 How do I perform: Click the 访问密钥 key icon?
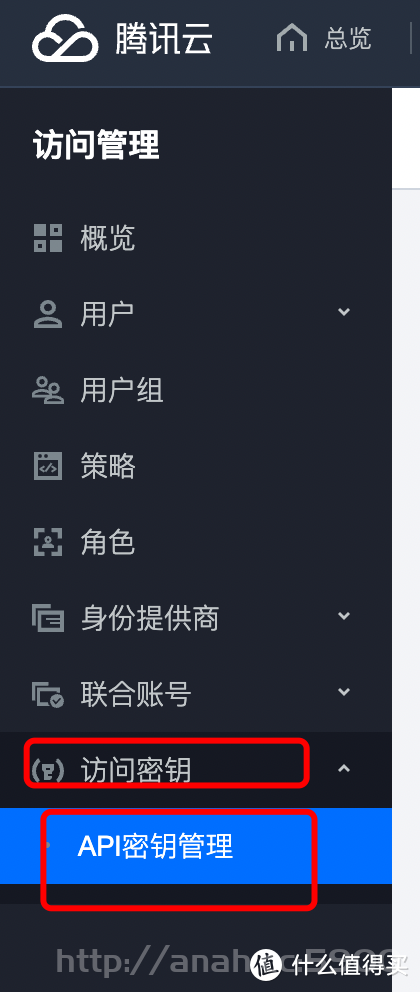tap(48, 770)
